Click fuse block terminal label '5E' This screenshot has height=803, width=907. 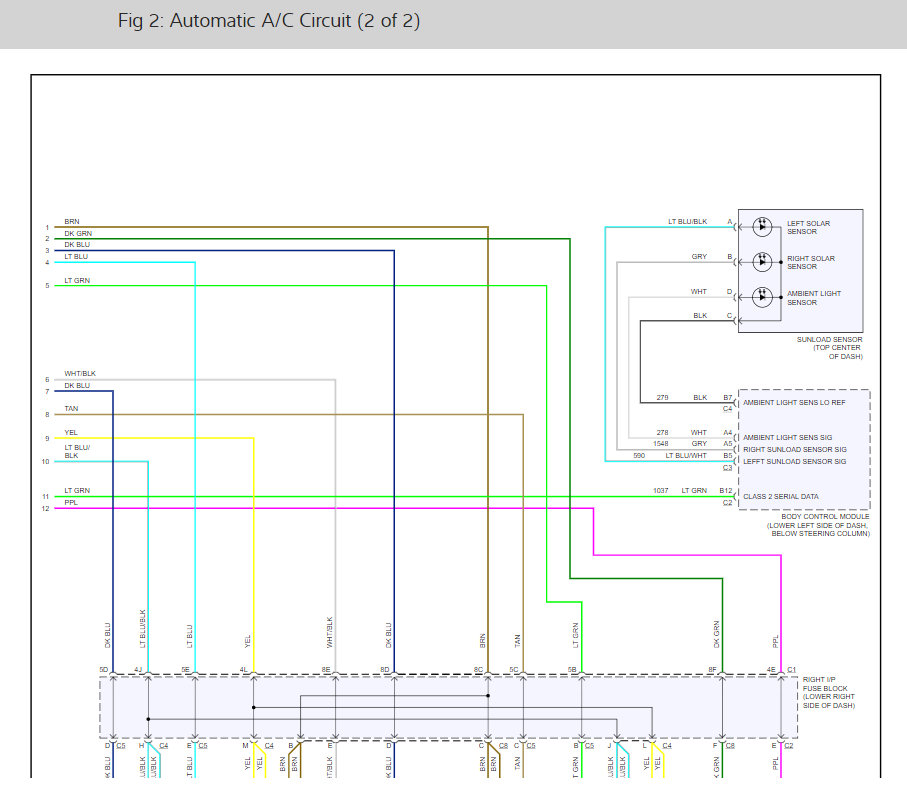[185, 669]
